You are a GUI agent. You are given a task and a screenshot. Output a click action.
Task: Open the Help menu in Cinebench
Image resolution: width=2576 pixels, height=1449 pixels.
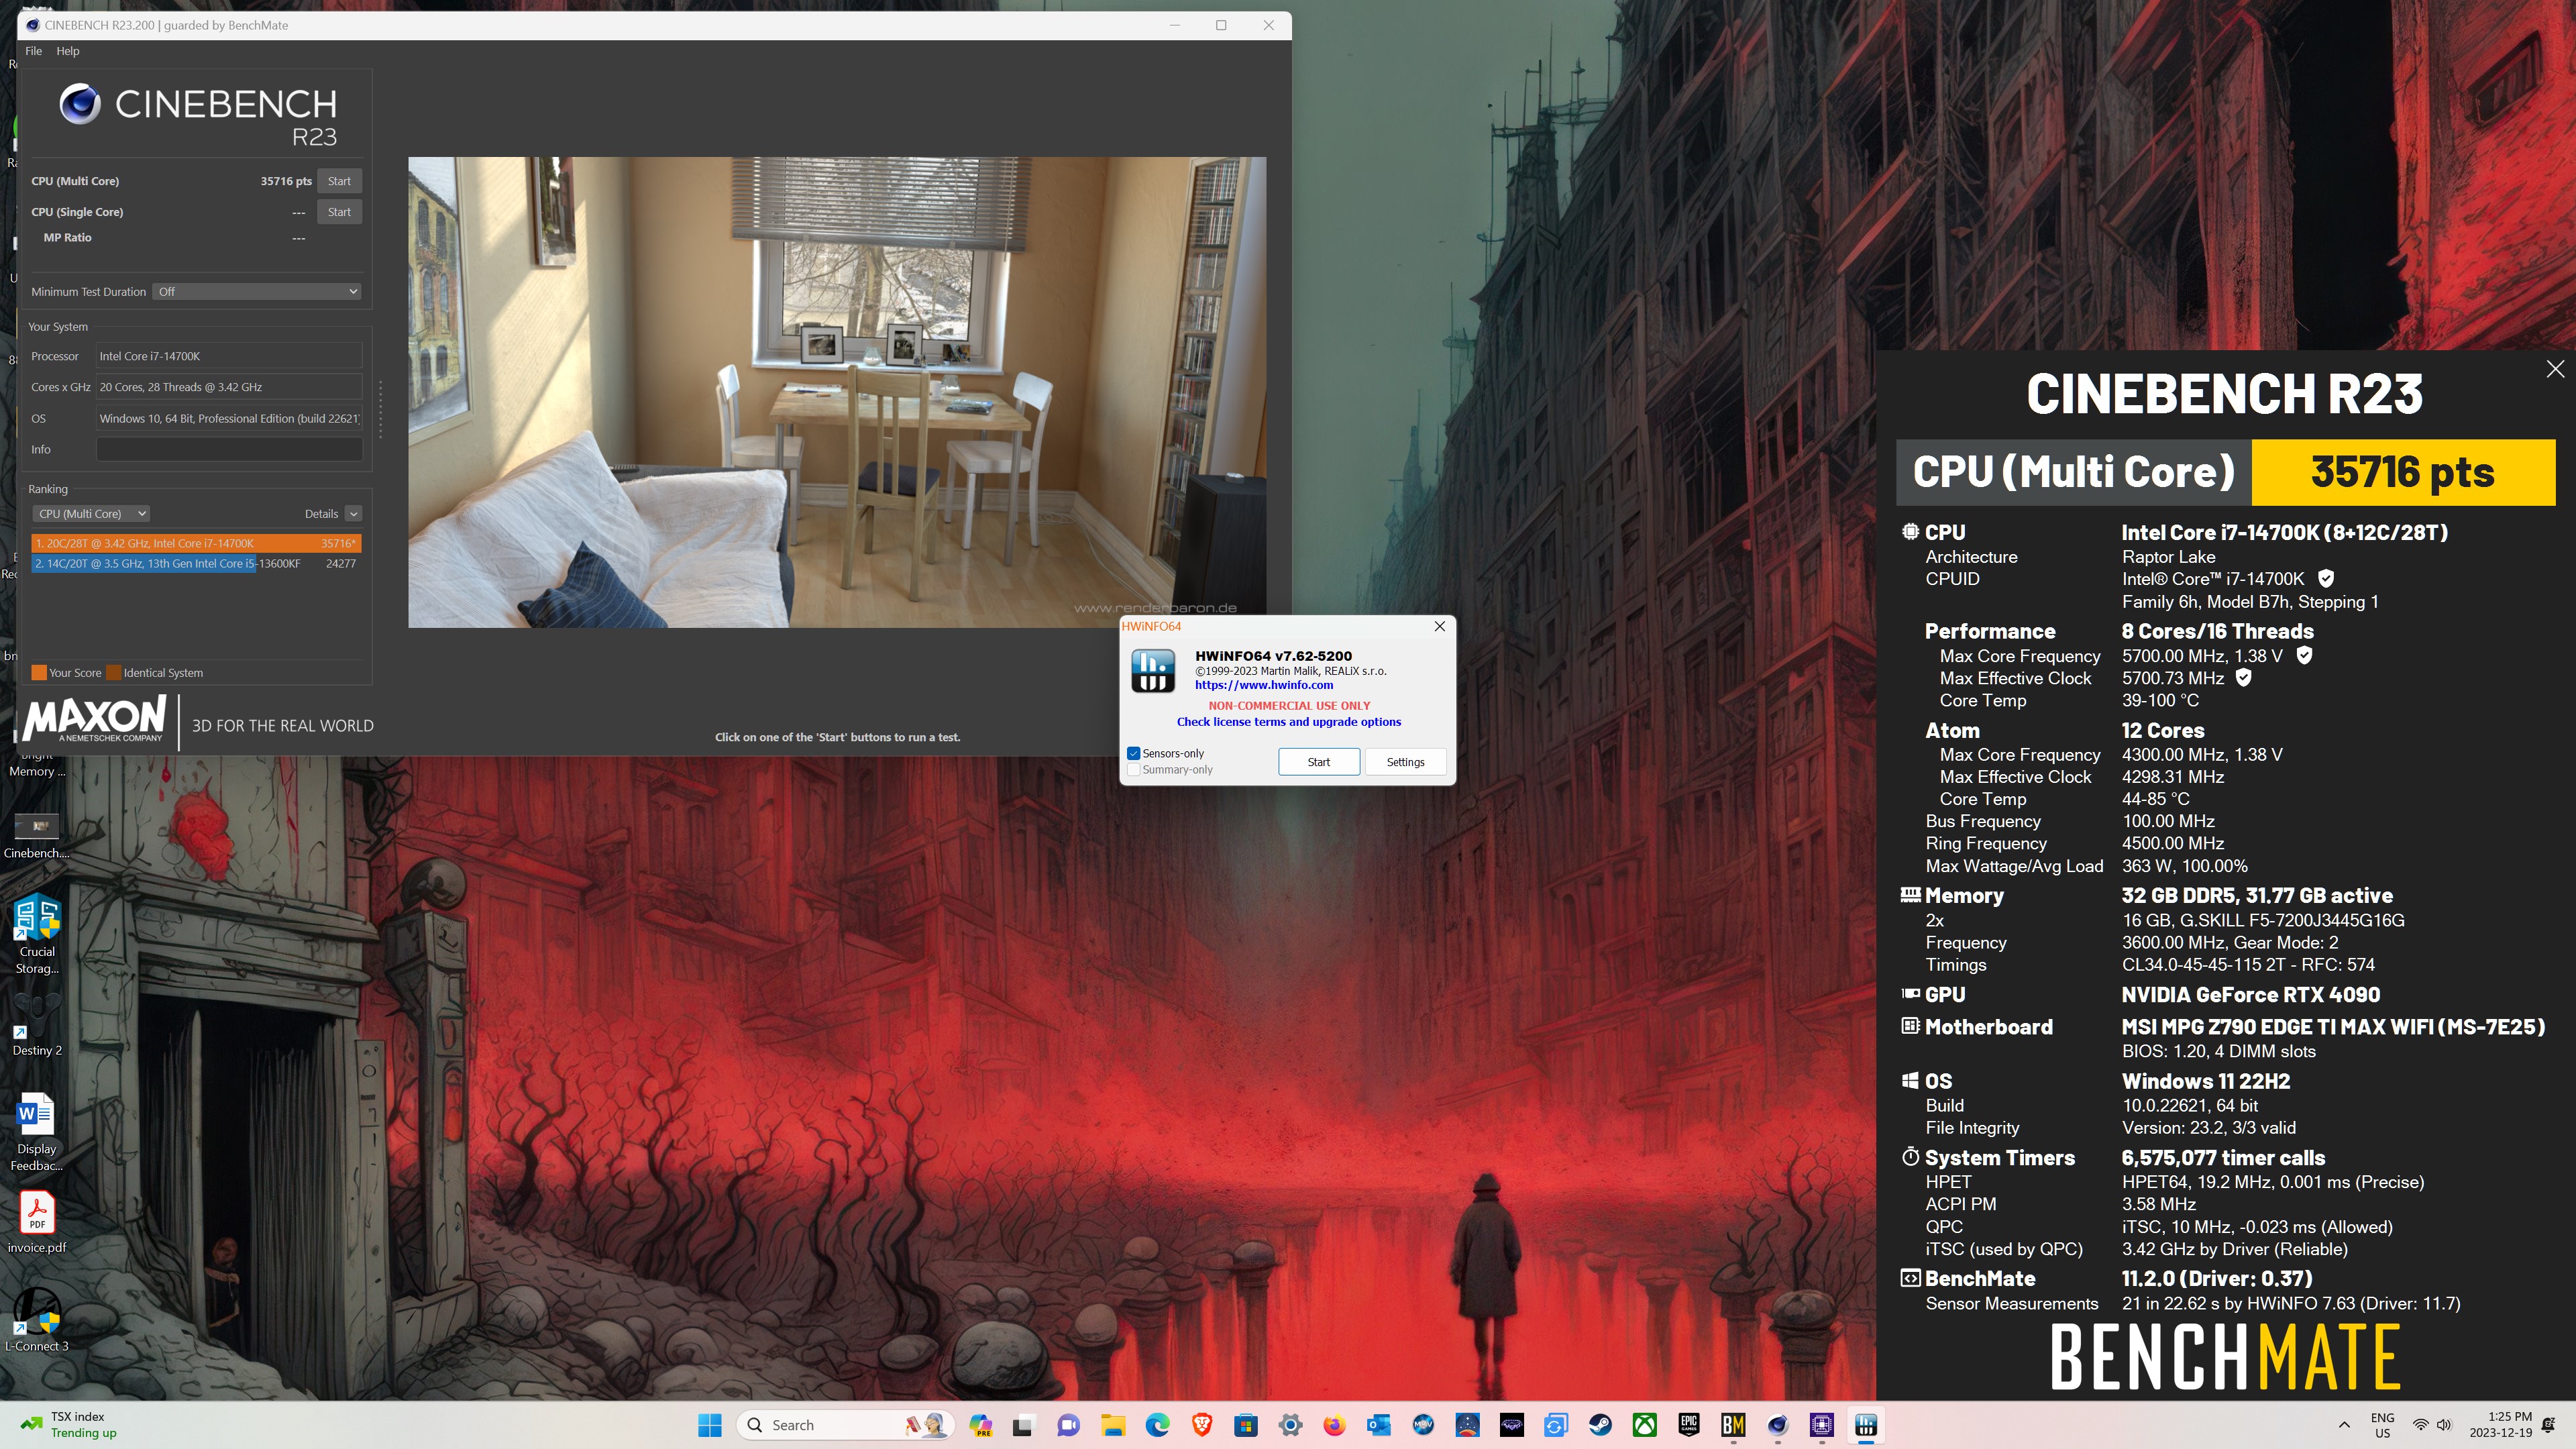(x=67, y=51)
